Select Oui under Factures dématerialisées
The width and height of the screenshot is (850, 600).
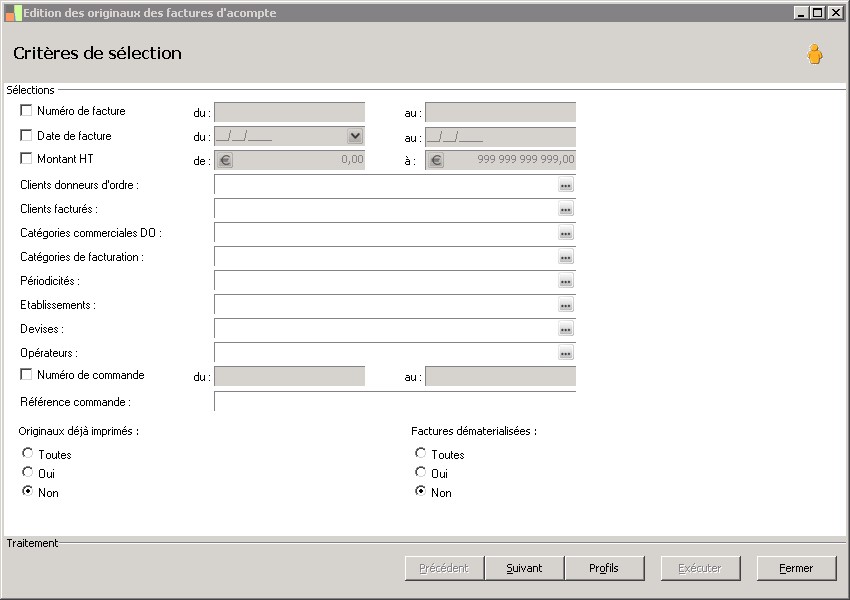tap(421, 473)
